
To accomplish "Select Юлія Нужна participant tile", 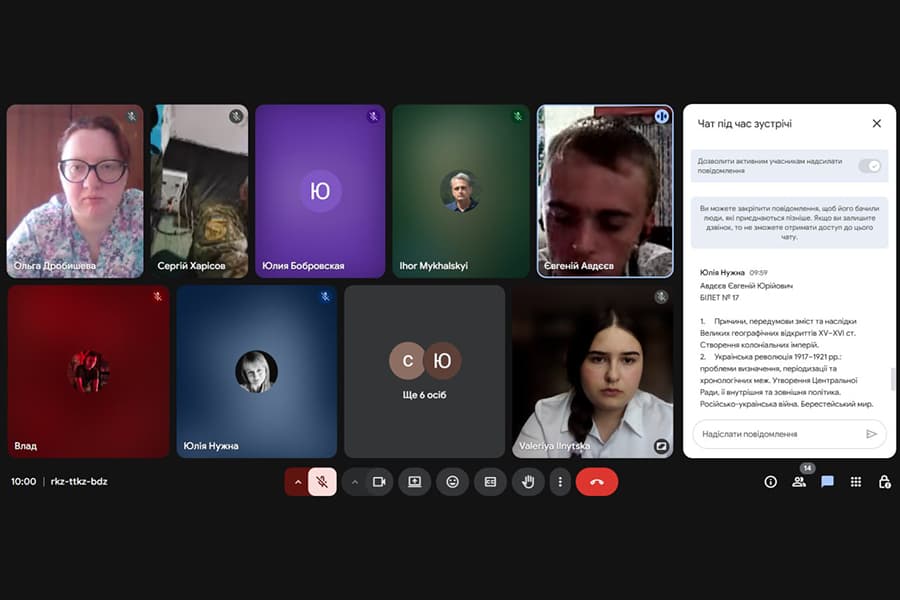I will pos(257,371).
